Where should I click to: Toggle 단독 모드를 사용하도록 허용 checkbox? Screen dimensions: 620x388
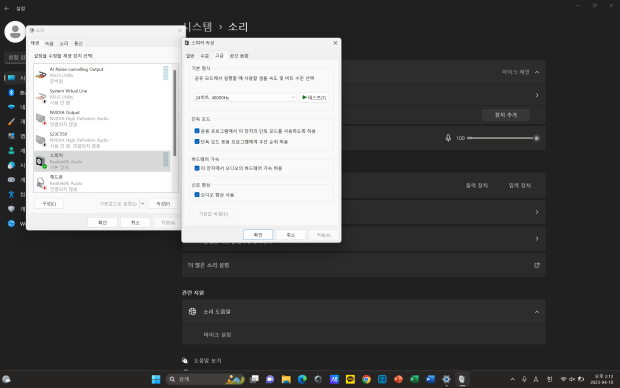(197, 131)
